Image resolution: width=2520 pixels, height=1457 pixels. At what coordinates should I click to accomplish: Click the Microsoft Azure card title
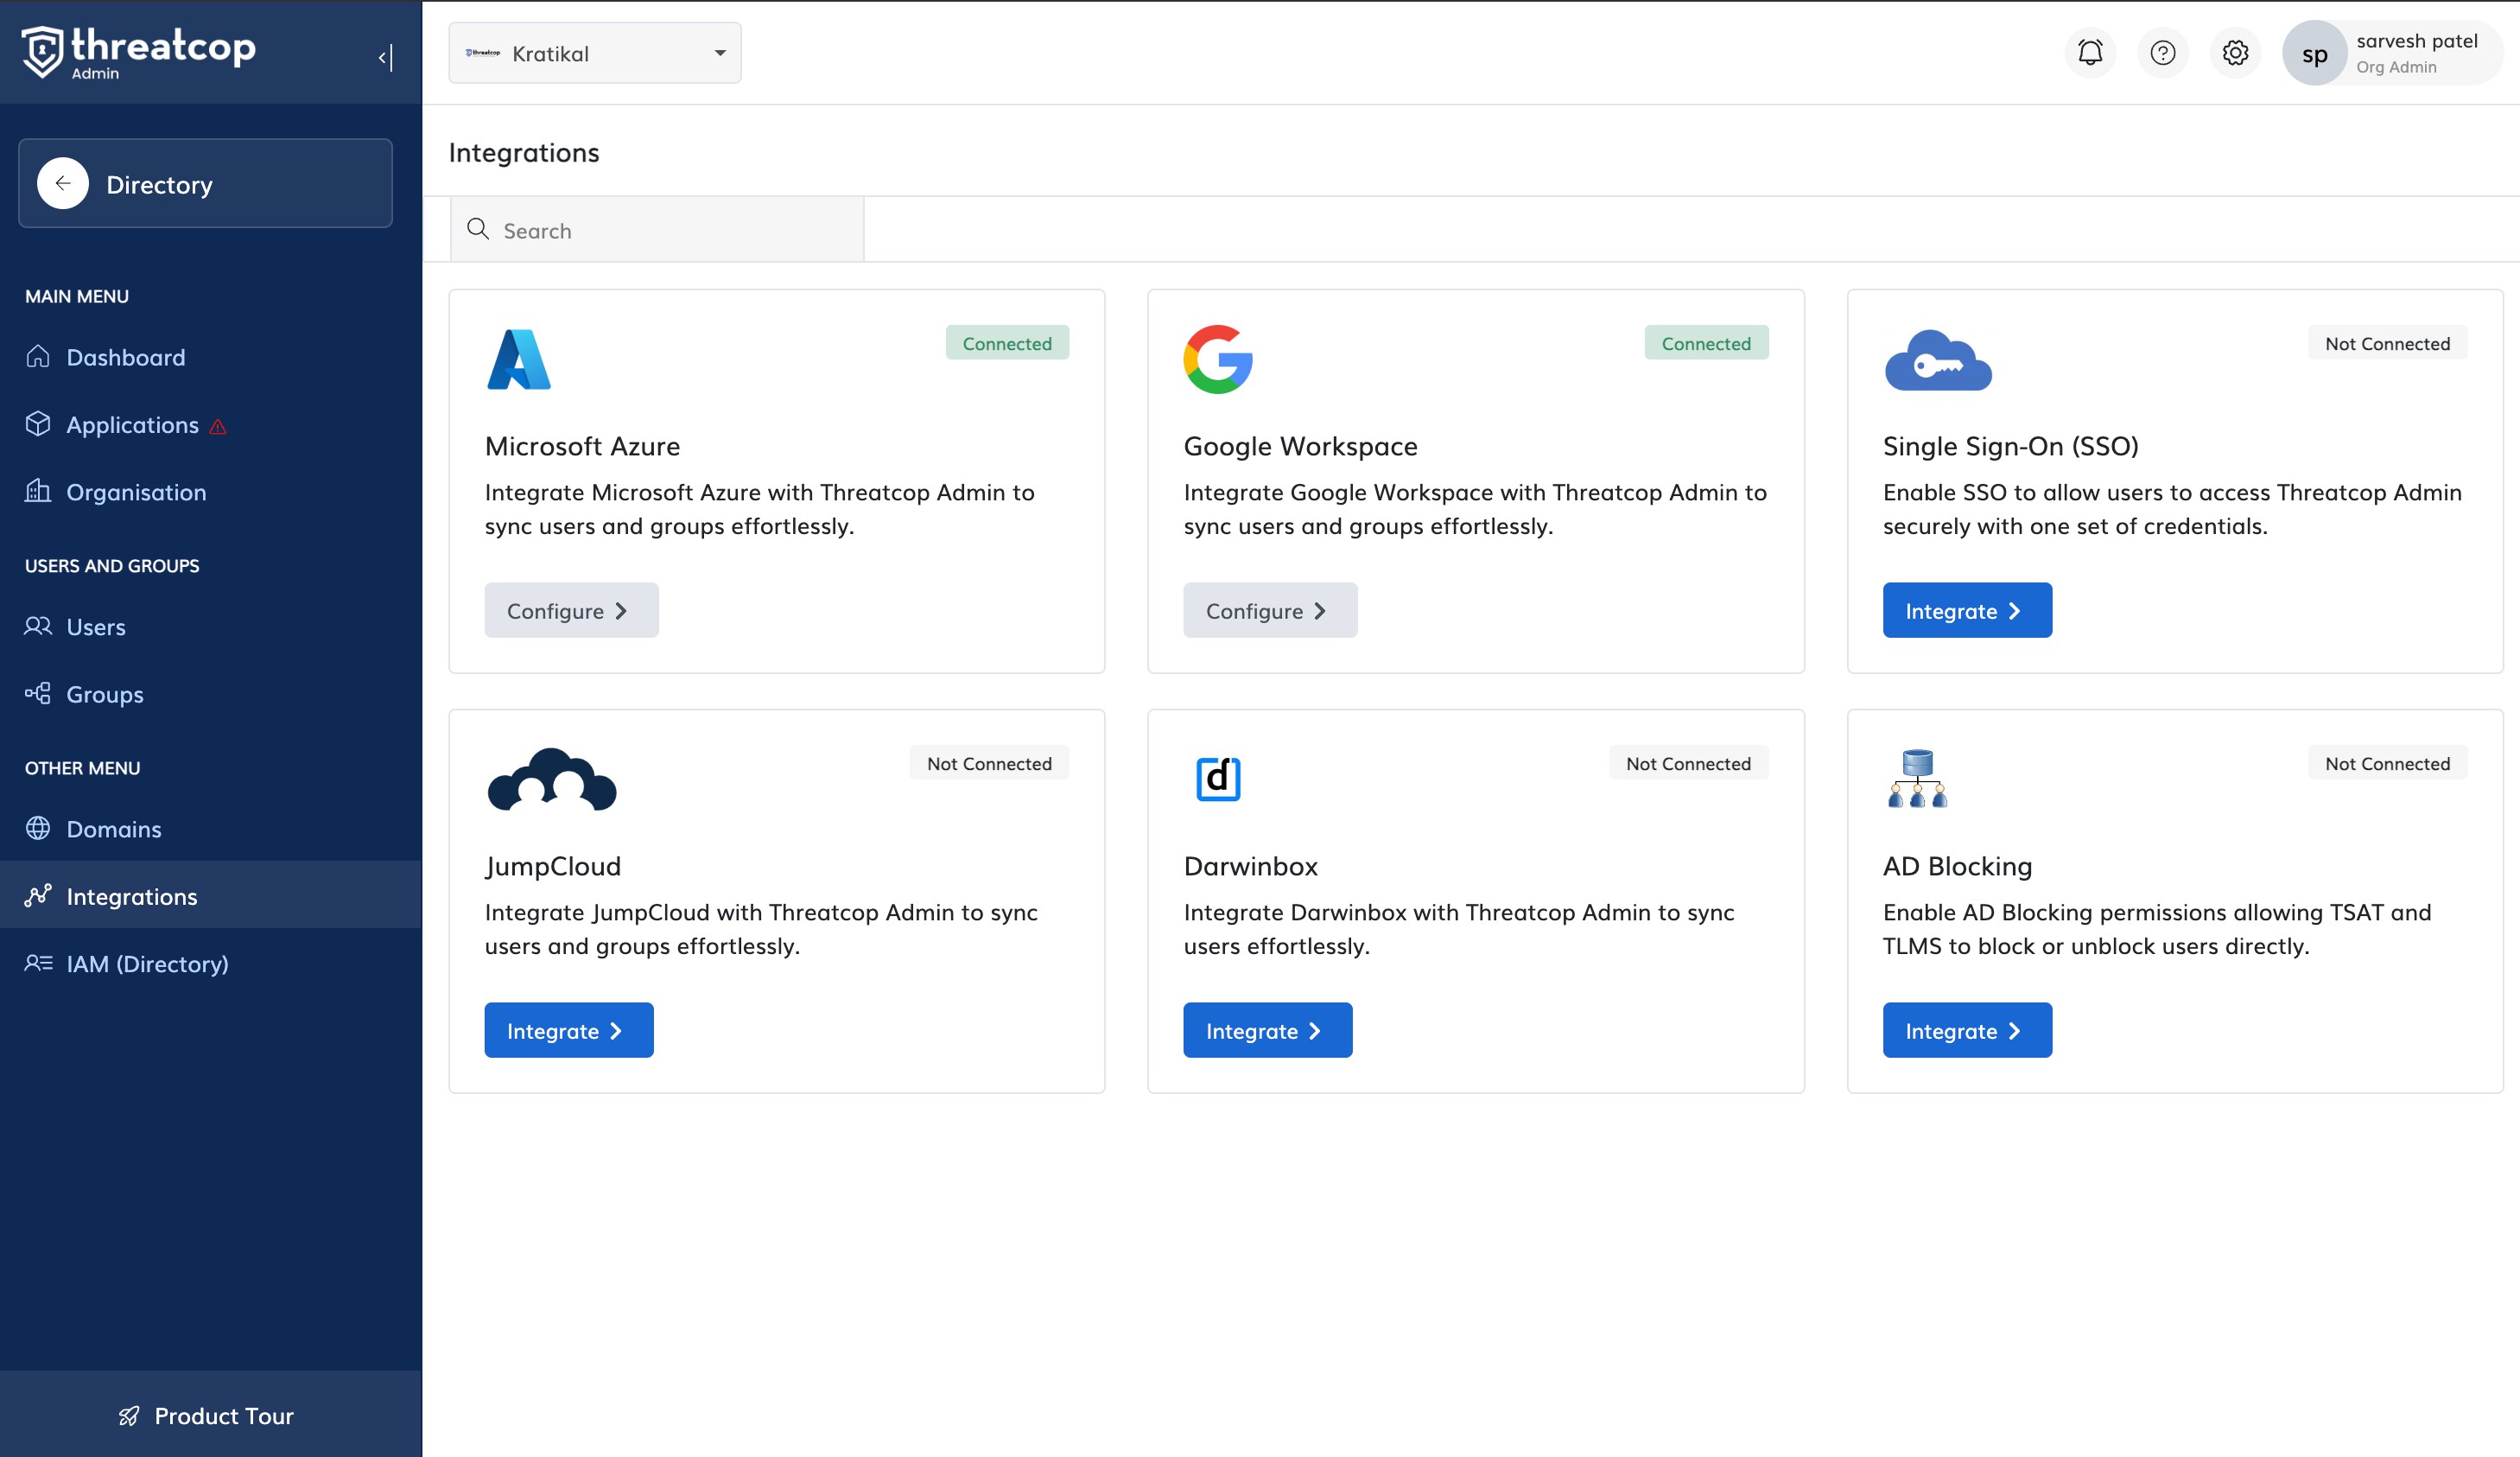tap(582, 446)
